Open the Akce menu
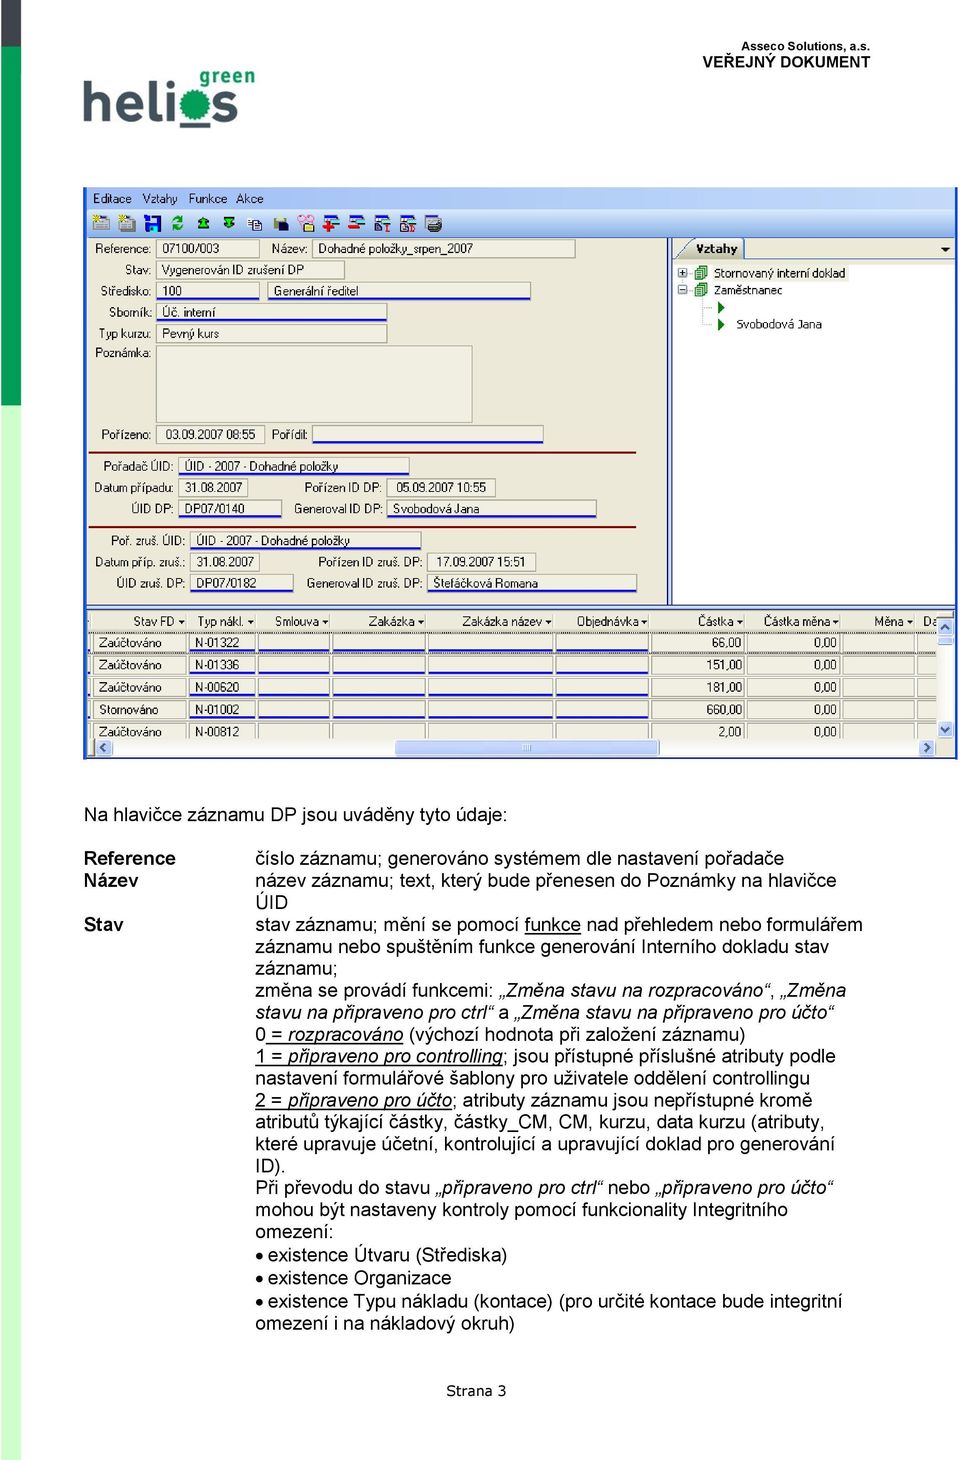Image resolution: width=960 pixels, height=1460 pixels. click(250, 199)
